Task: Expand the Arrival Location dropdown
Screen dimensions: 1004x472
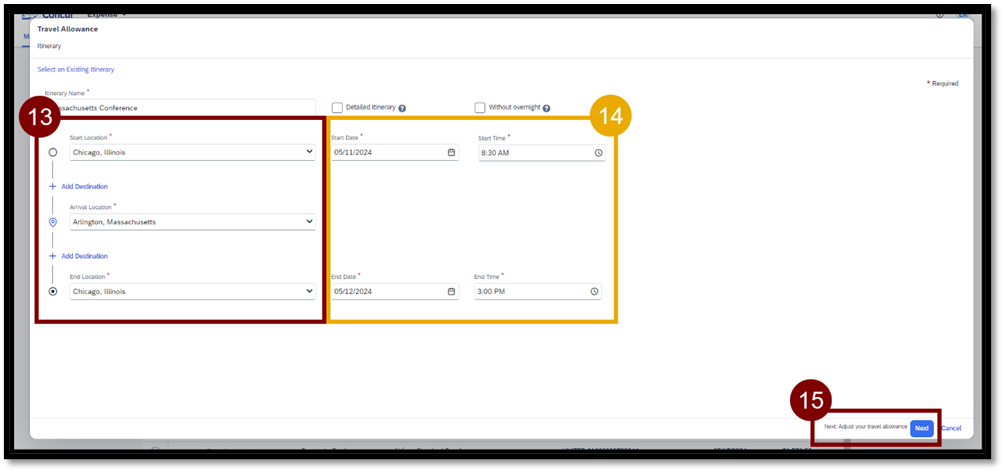Action: (x=309, y=222)
